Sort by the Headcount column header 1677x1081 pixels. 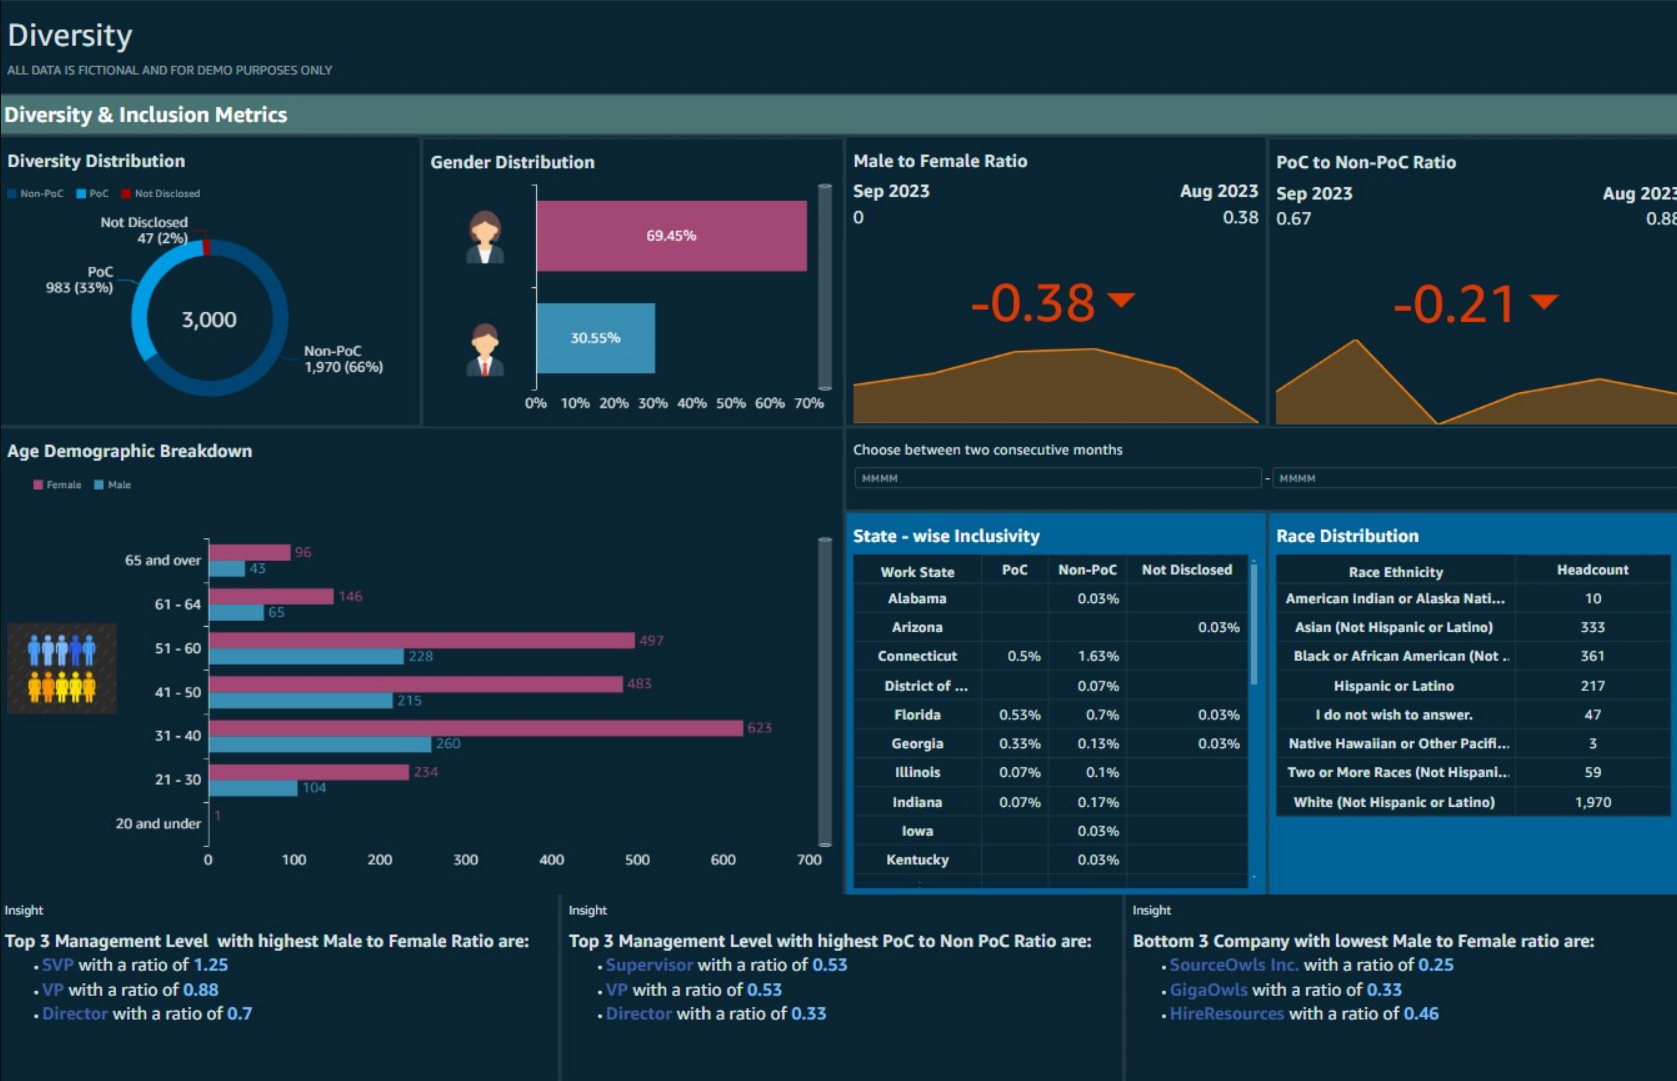(x=1593, y=570)
